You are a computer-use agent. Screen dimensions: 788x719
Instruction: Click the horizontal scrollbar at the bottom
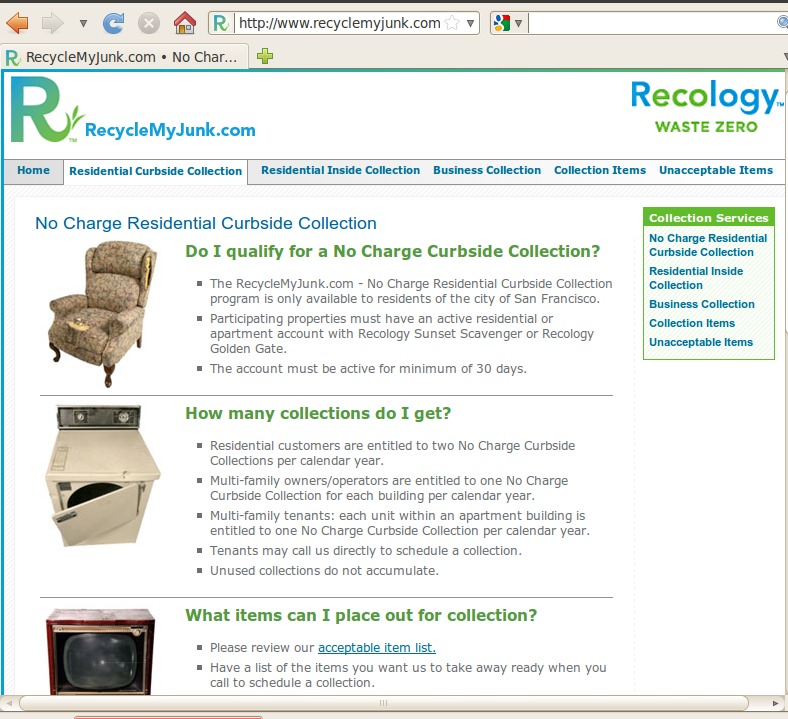pos(380,703)
